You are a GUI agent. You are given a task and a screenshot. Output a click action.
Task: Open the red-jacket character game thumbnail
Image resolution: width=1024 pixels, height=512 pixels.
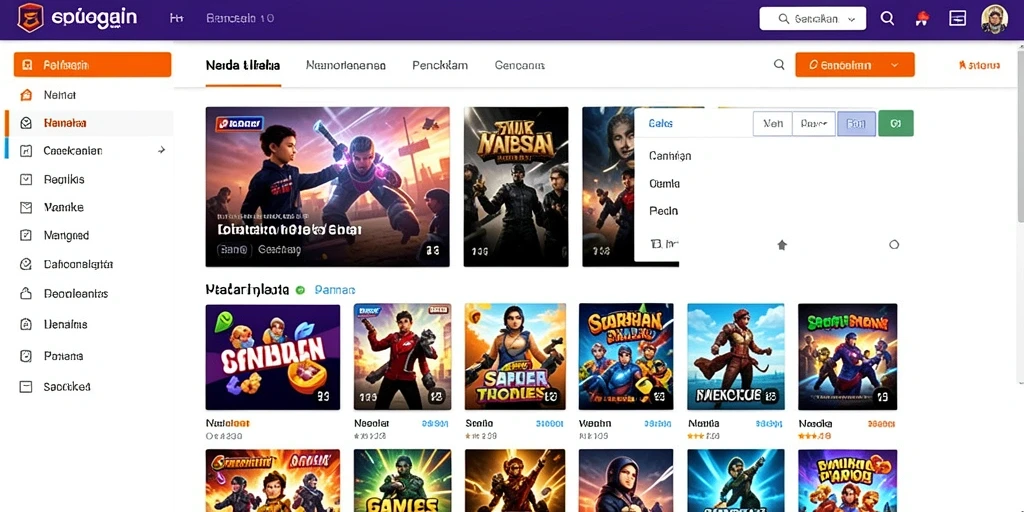(402, 357)
